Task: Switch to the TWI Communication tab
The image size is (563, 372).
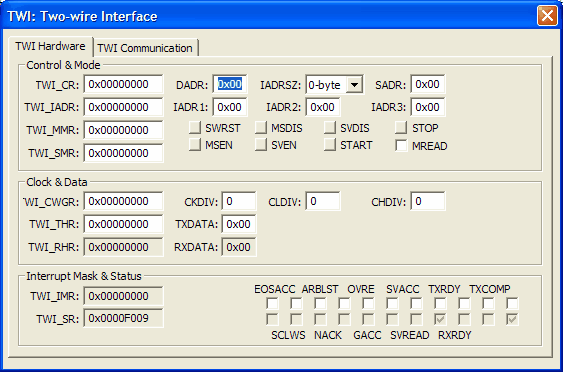Action: (x=145, y=48)
